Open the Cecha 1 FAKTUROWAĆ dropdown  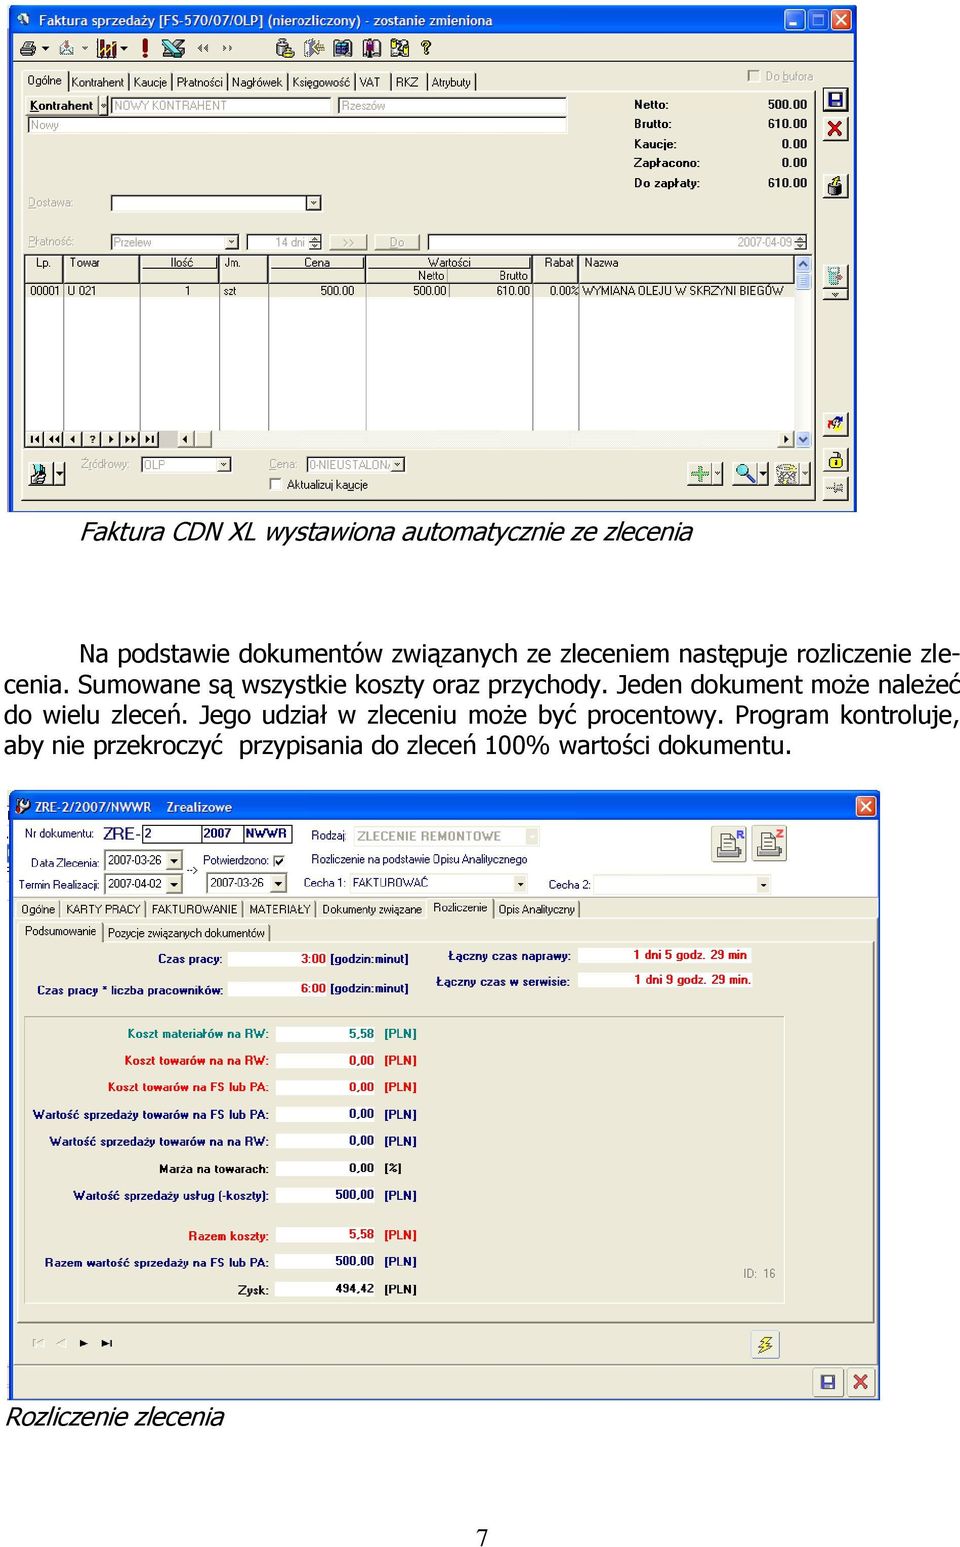coord(520,884)
